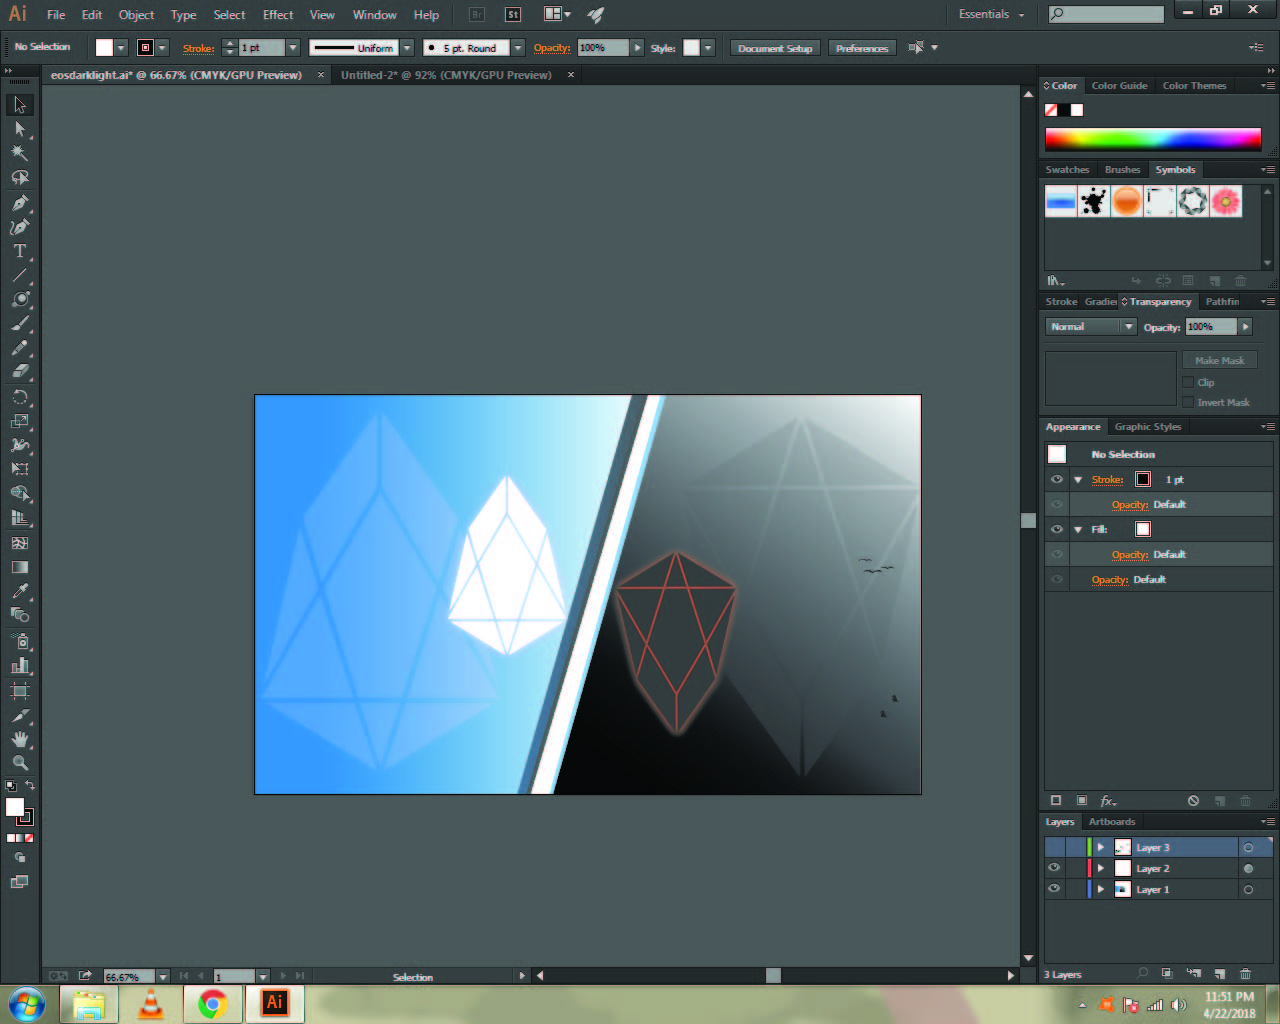Toggle Stroke attribute visibility in Appearance

point(1056,480)
